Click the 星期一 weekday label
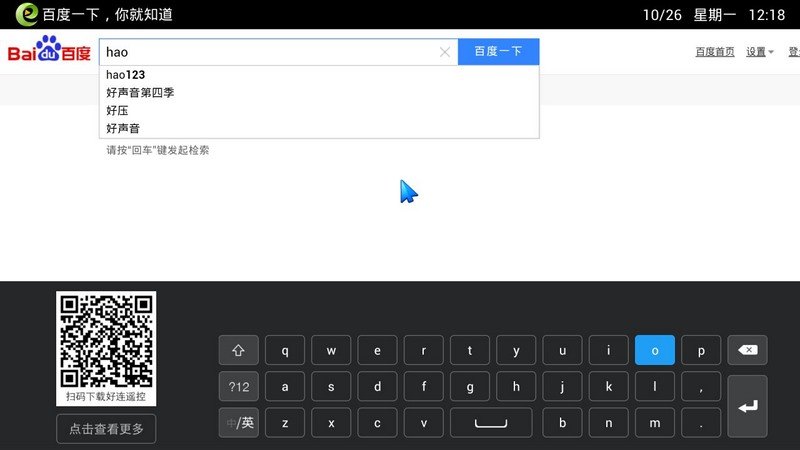This screenshot has width=800, height=450. click(714, 15)
